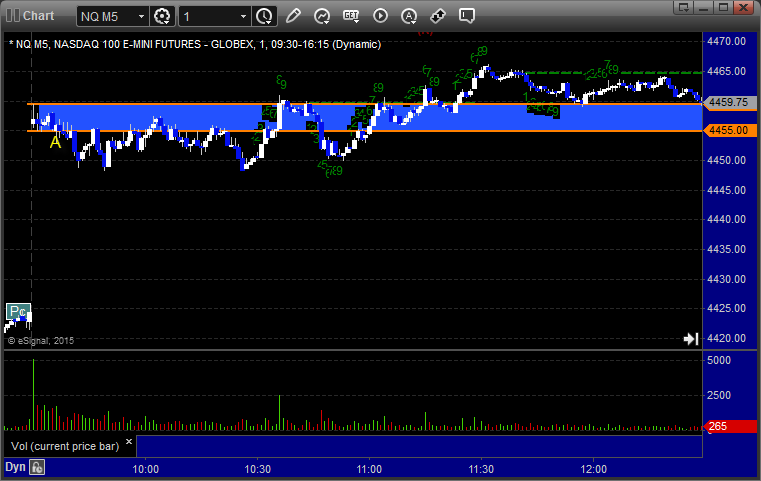Click the orange 4455.00 price tag
The width and height of the screenshot is (761, 481).
729,131
